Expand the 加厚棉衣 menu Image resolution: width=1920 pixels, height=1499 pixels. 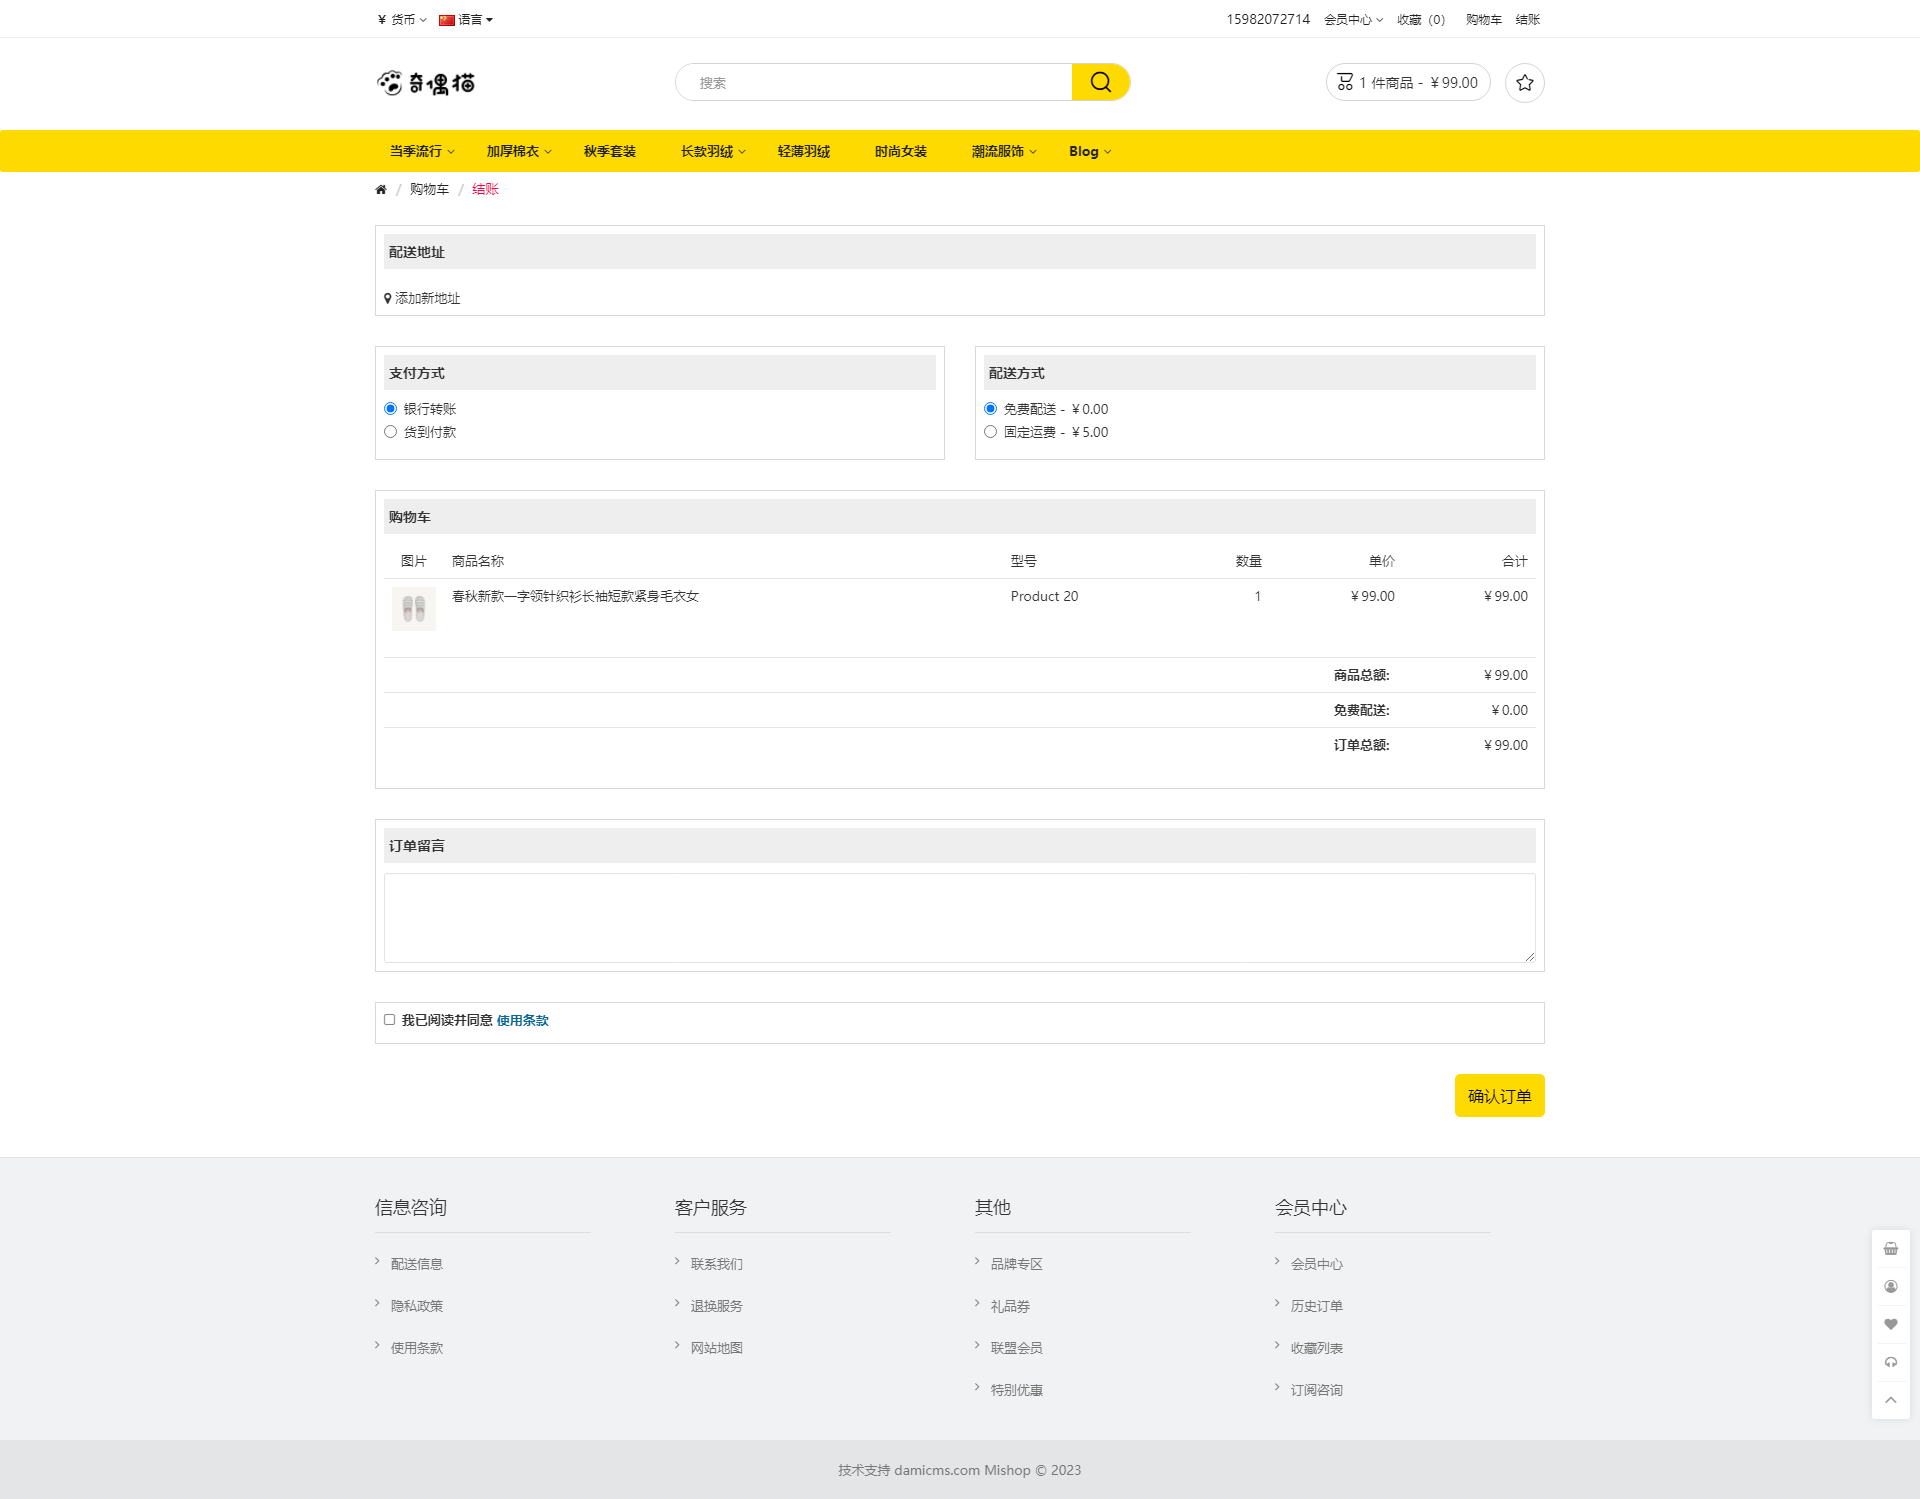(519, 152)
